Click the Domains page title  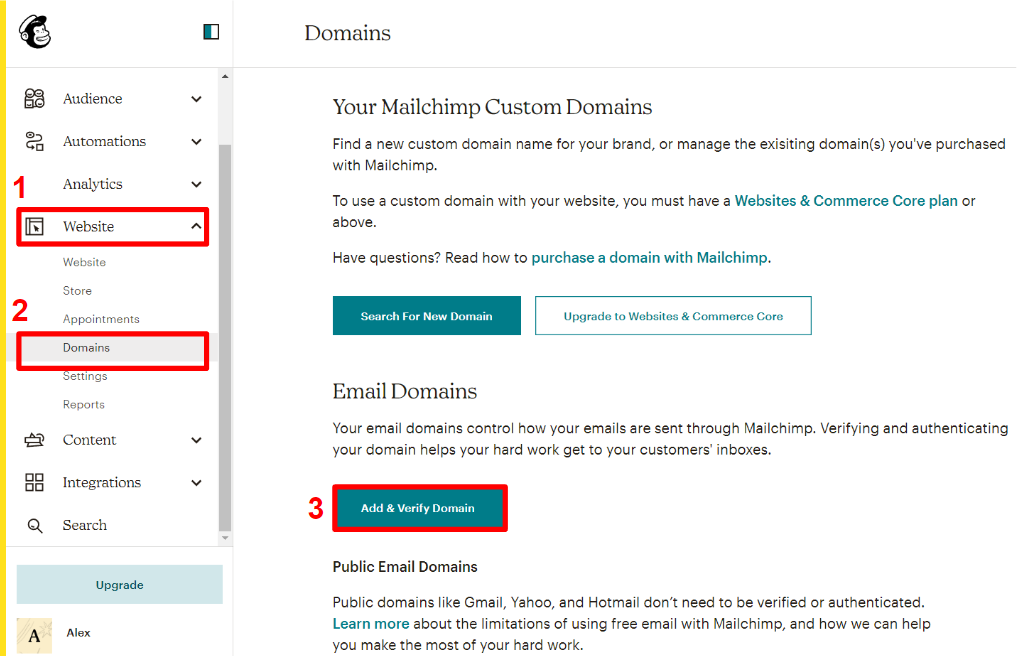[x=347, y=32]
